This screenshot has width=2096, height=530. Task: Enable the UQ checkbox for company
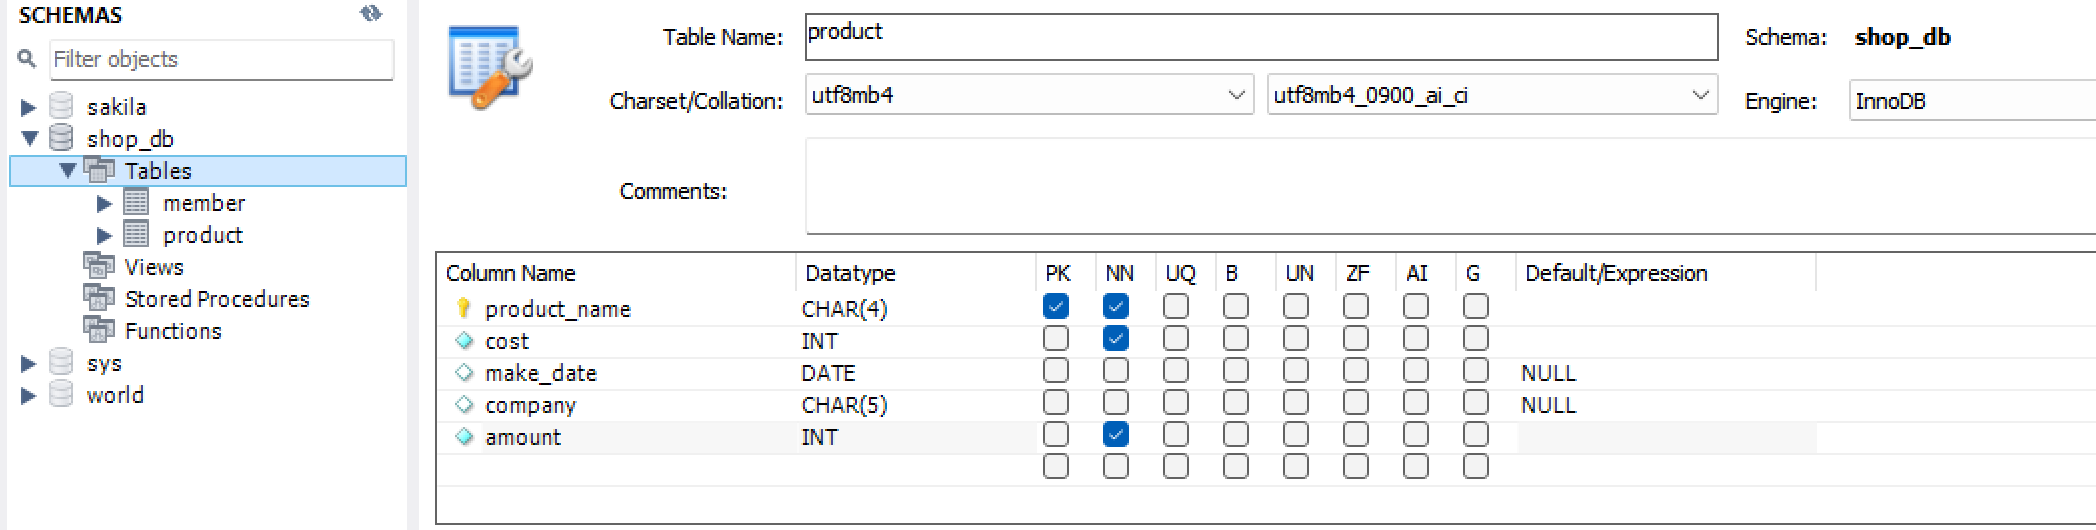(x=1175, y=402)
